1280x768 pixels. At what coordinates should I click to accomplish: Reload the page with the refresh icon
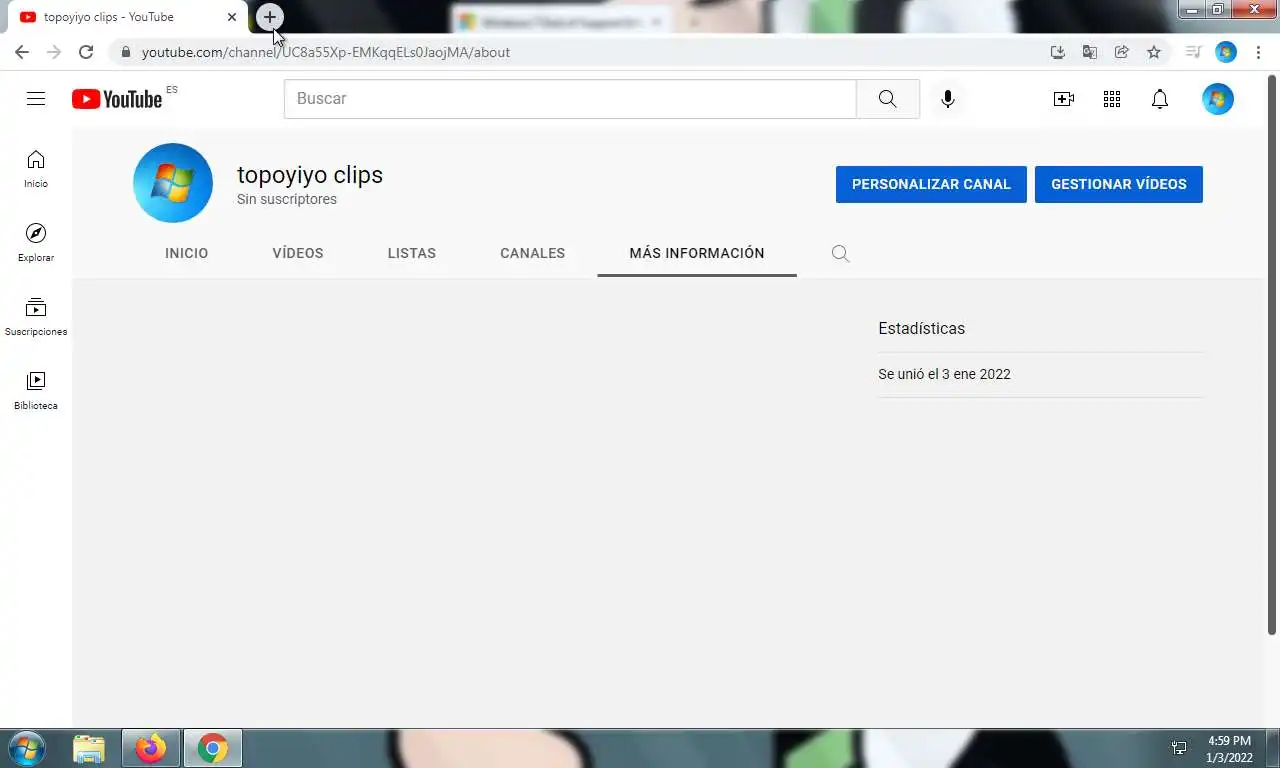(x=86, y=52)
